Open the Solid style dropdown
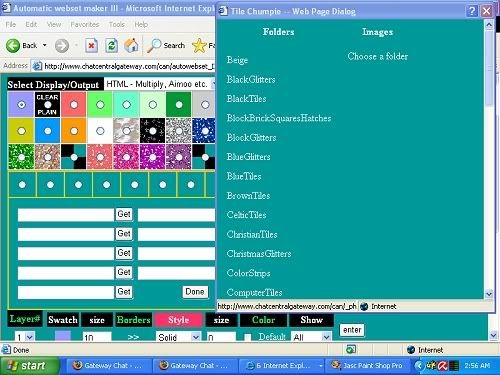The width and height of the screenshot is (500, 375). [x=179, y=337]
